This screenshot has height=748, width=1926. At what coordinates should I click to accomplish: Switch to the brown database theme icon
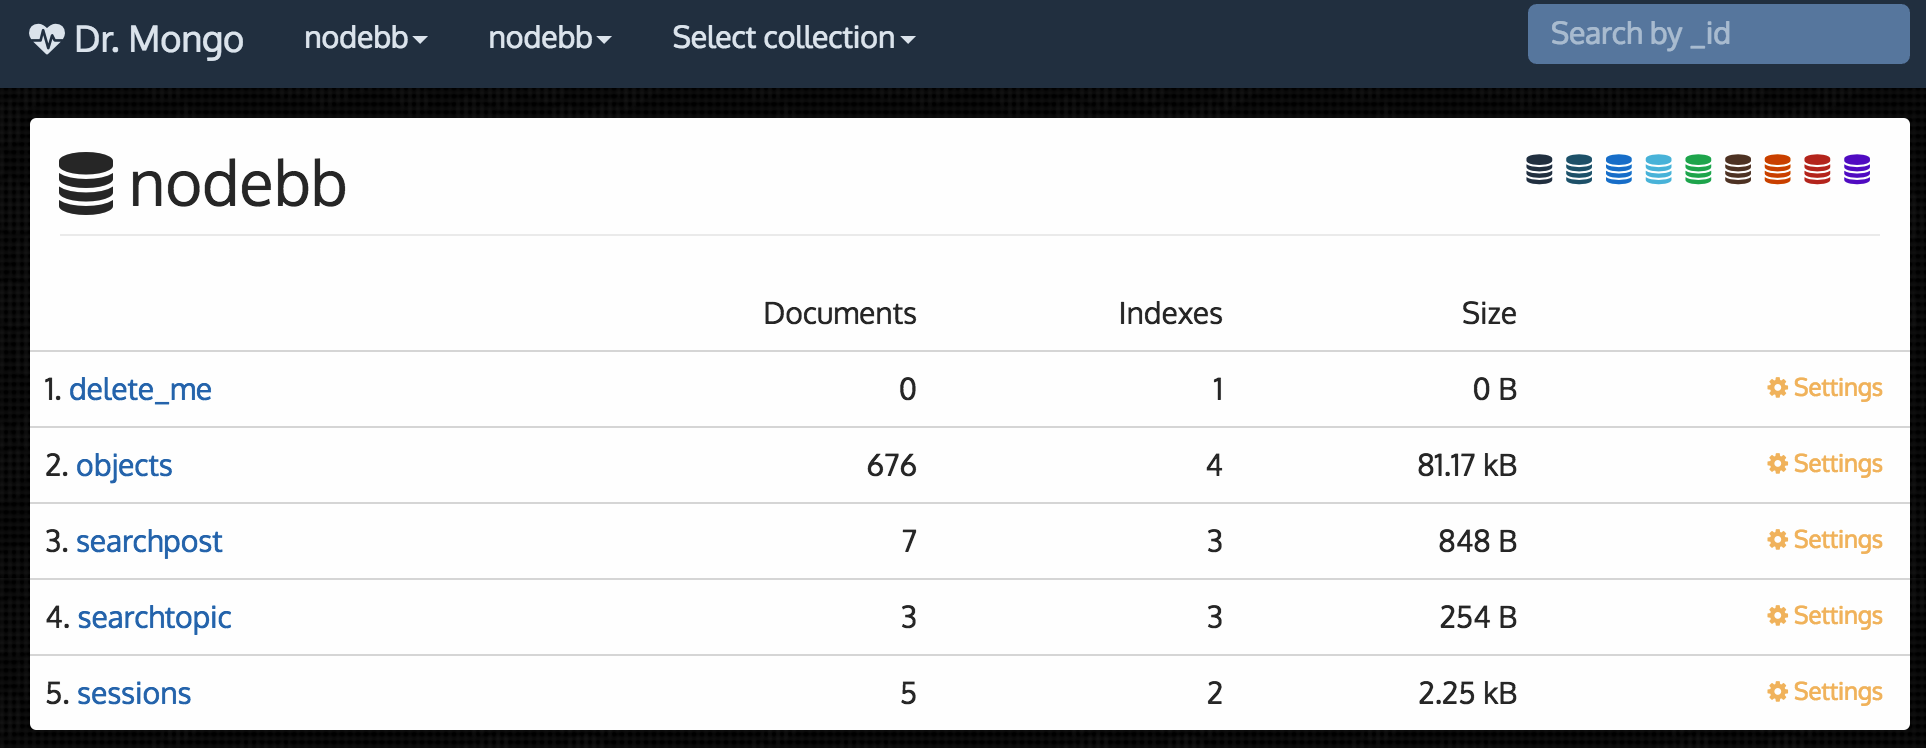[1738, 169]
